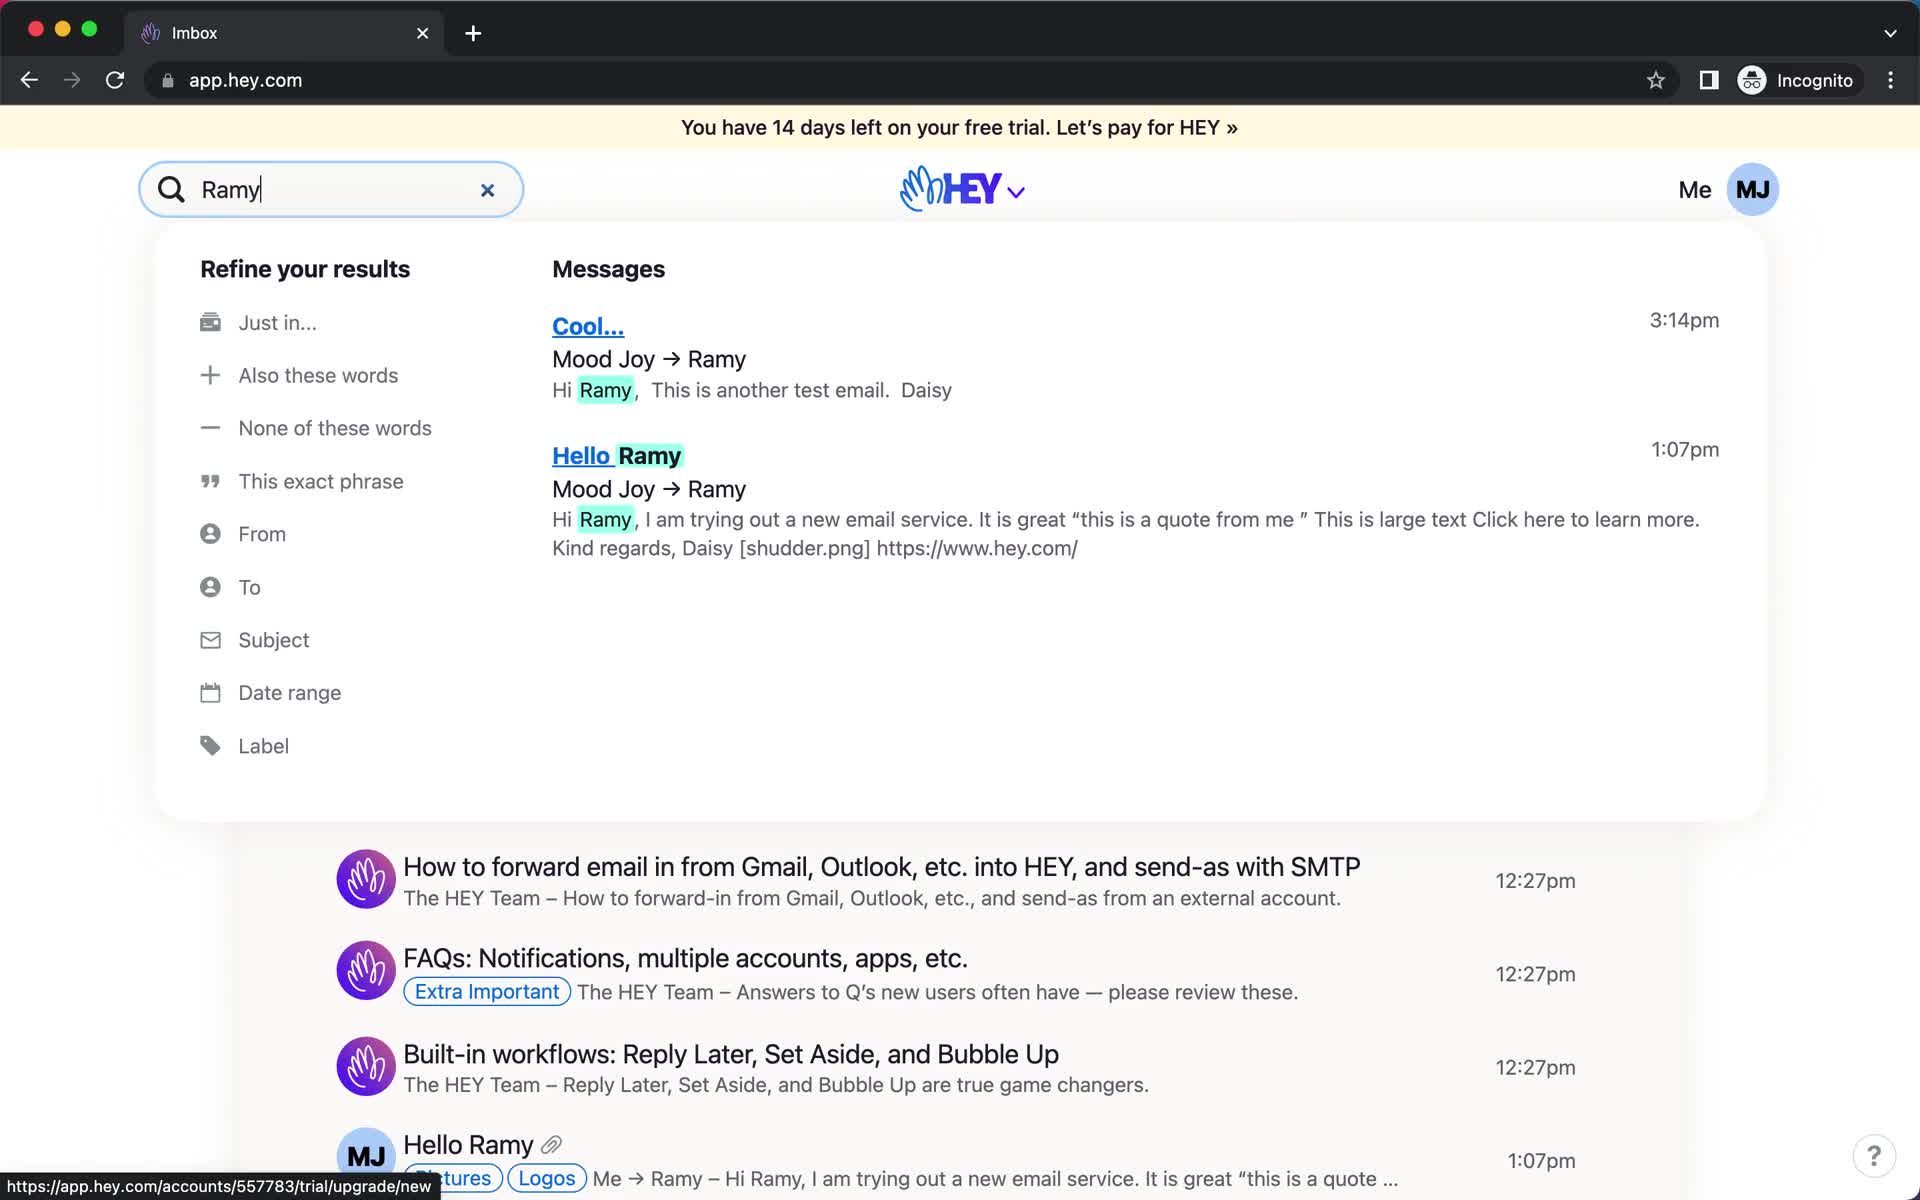Filter results by To
Image resolution: width=1920 pixels, height=1200 pixels.
pyautogui.click(x=249, y=587)
